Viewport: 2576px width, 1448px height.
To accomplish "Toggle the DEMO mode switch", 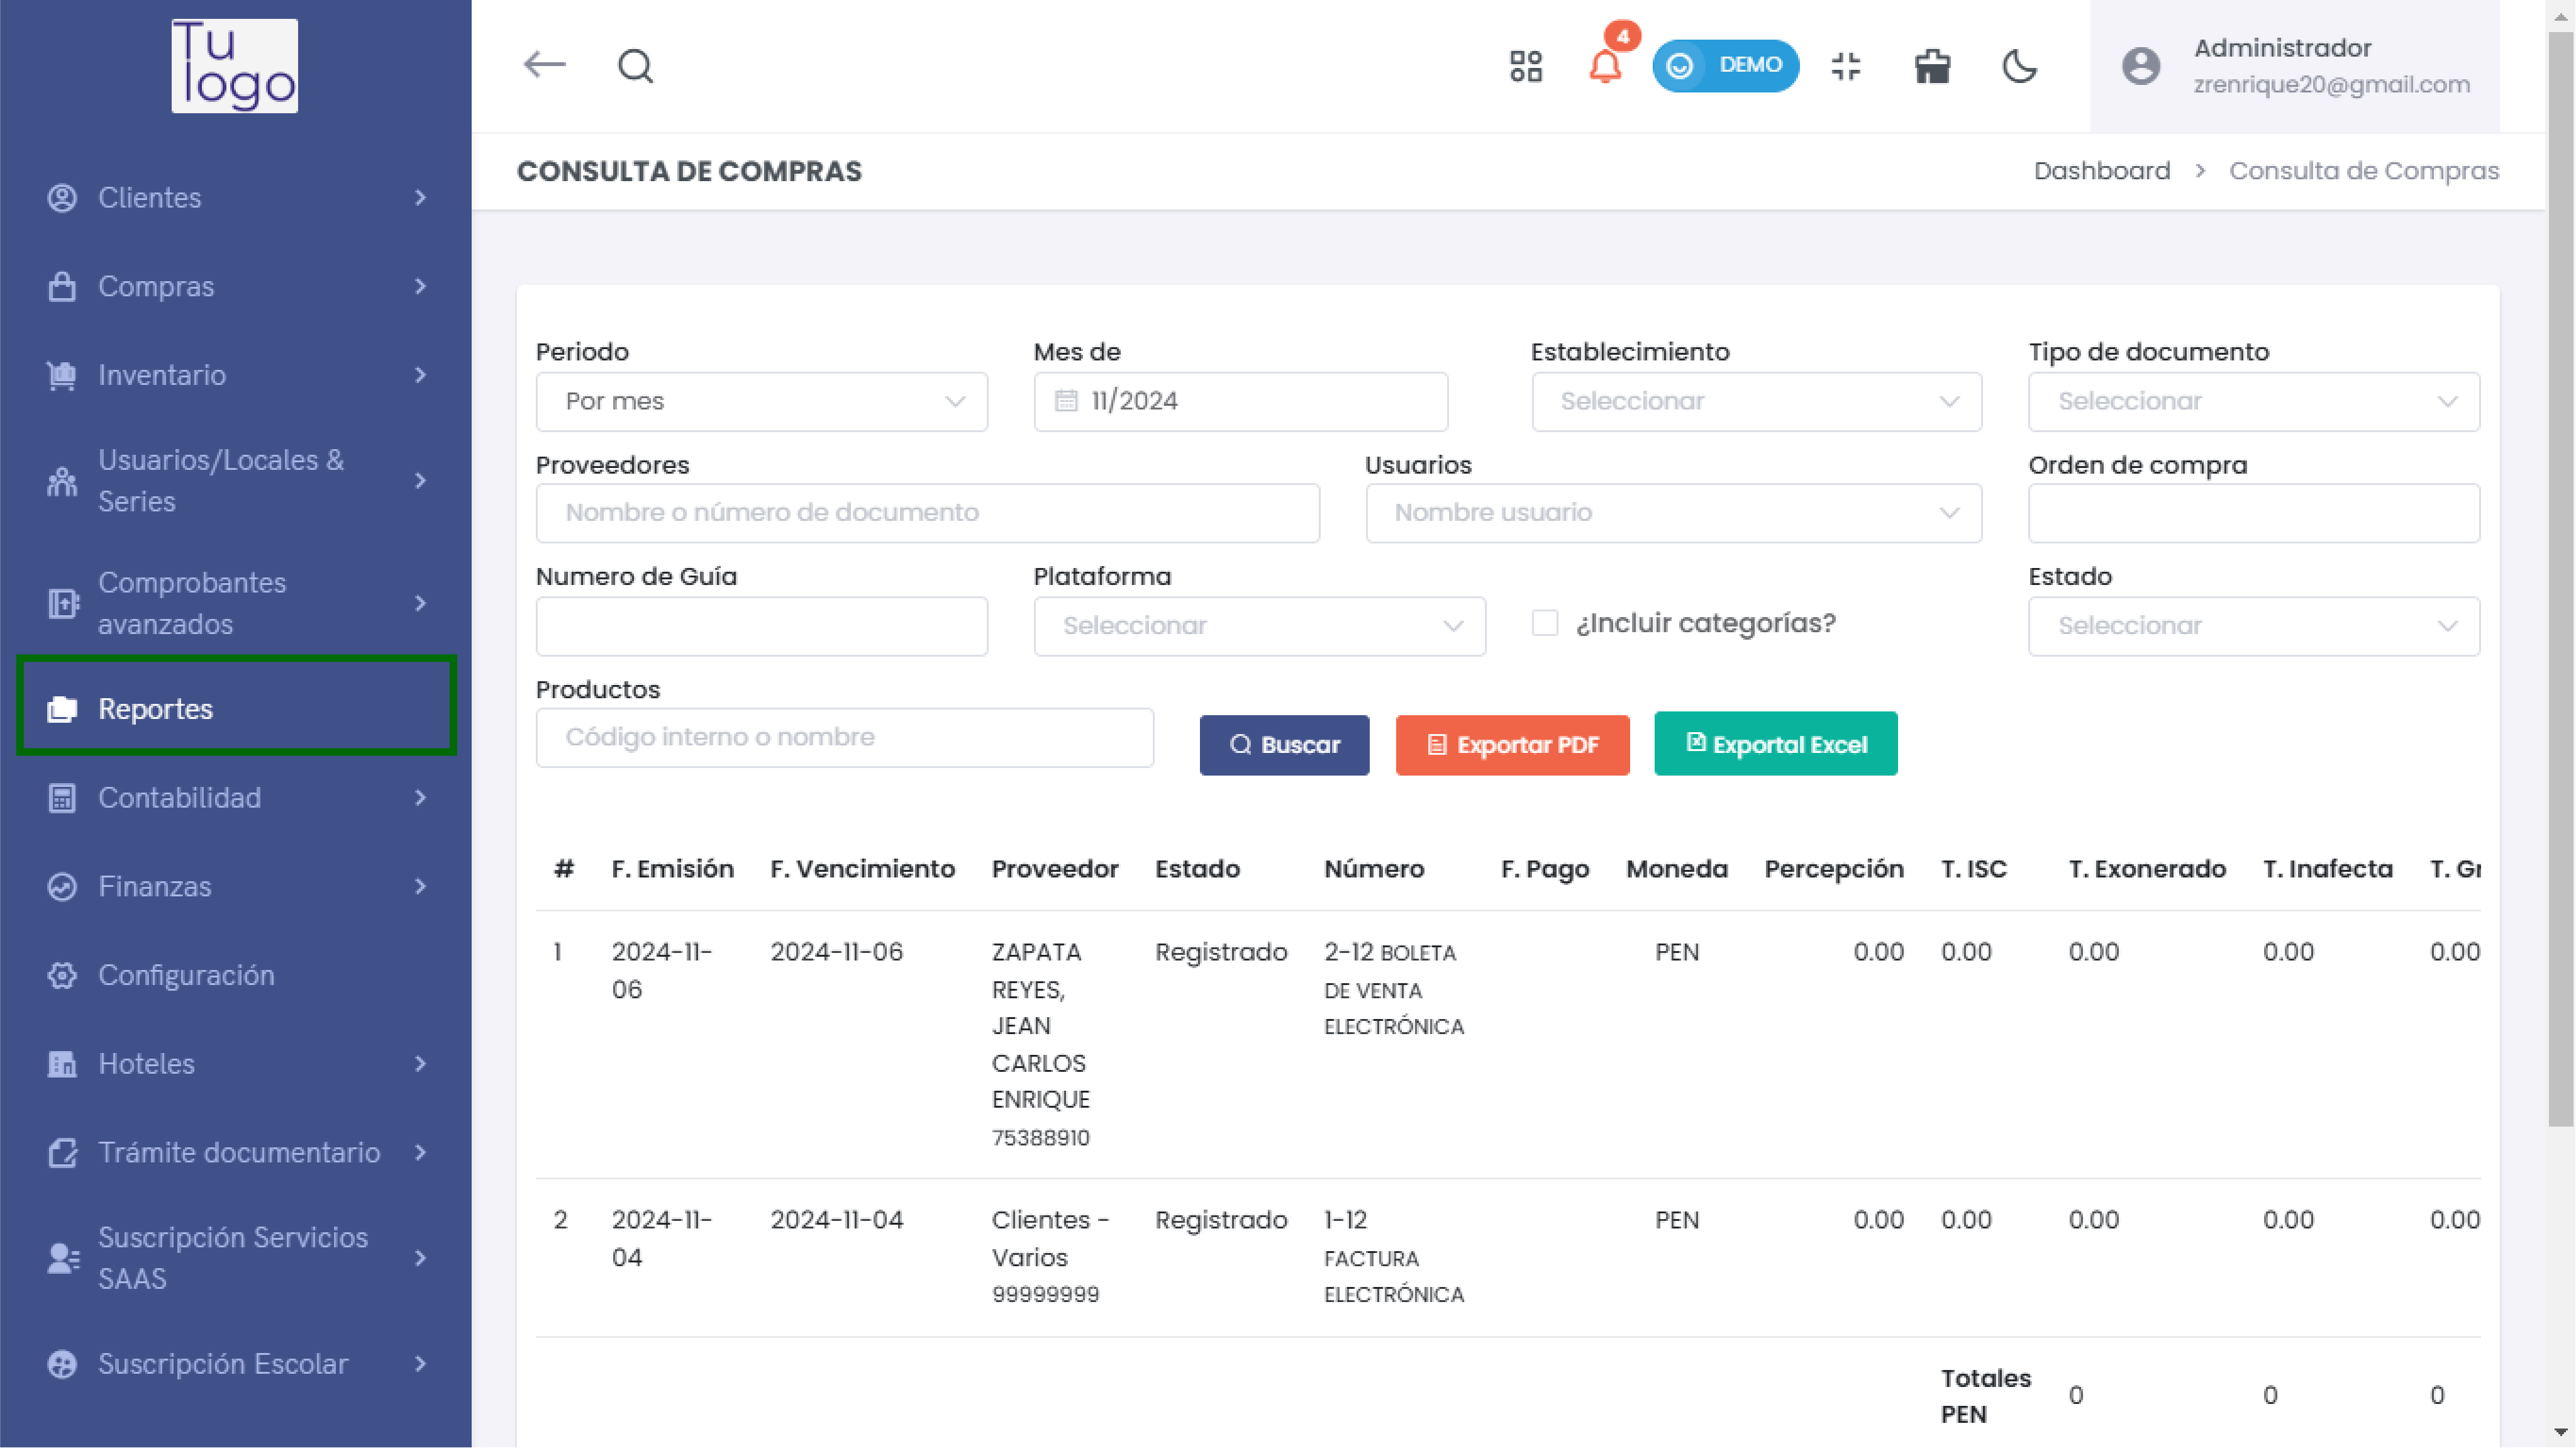I will [1725, 65].
